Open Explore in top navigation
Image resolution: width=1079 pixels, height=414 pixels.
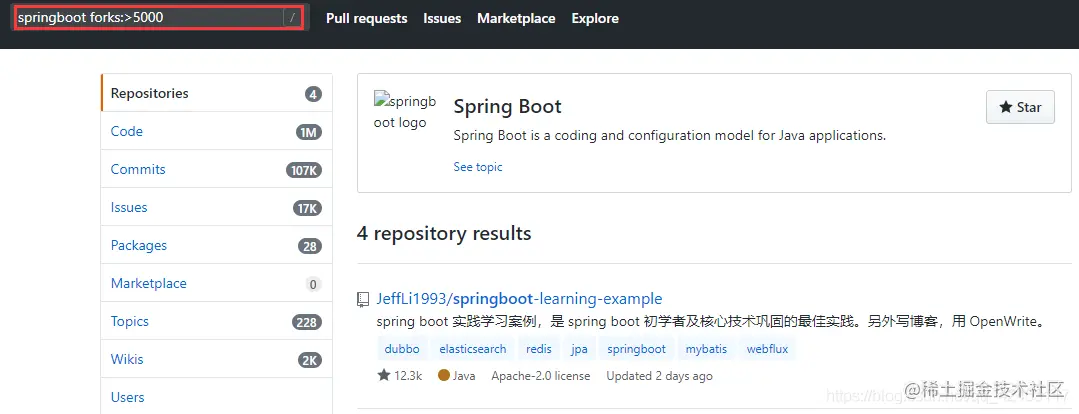595,19
